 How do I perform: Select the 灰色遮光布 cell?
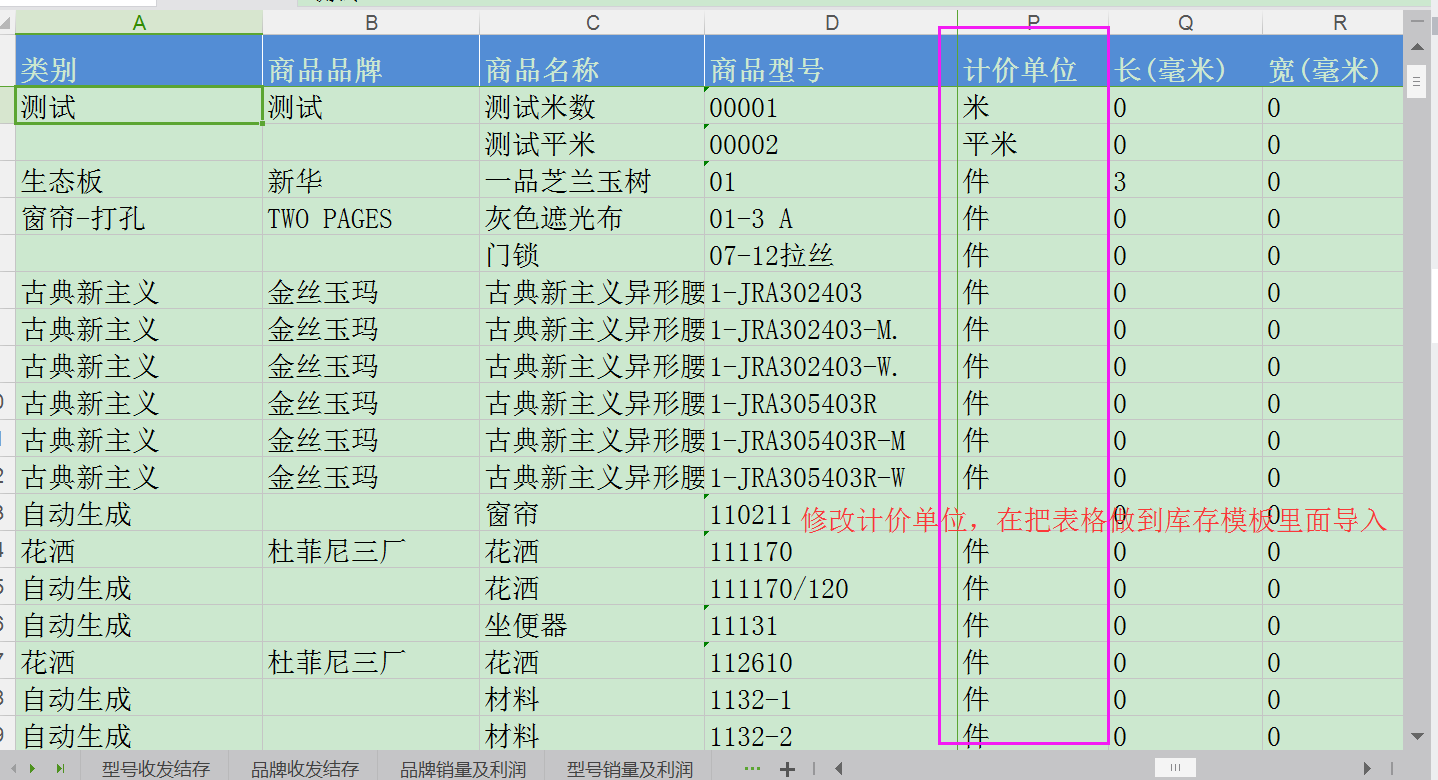tap(592, 217)
